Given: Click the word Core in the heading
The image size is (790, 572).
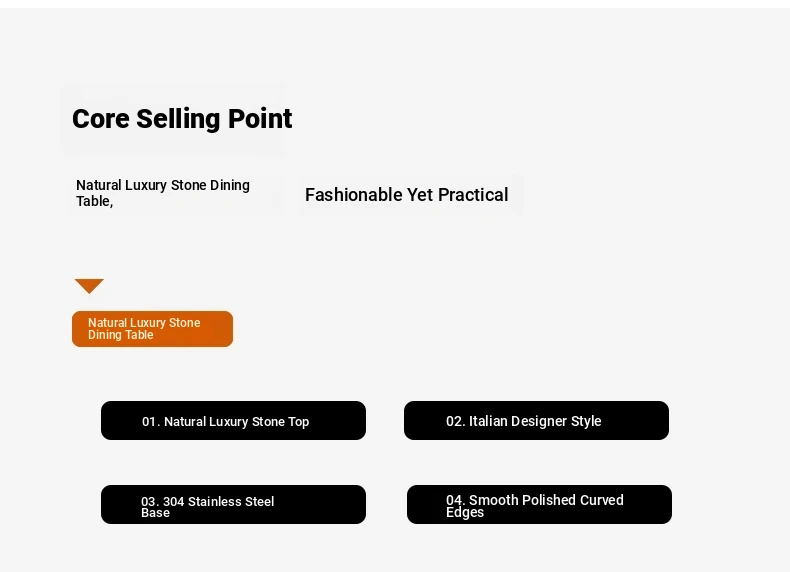Looking at the screenshot, I should [101, 119].
